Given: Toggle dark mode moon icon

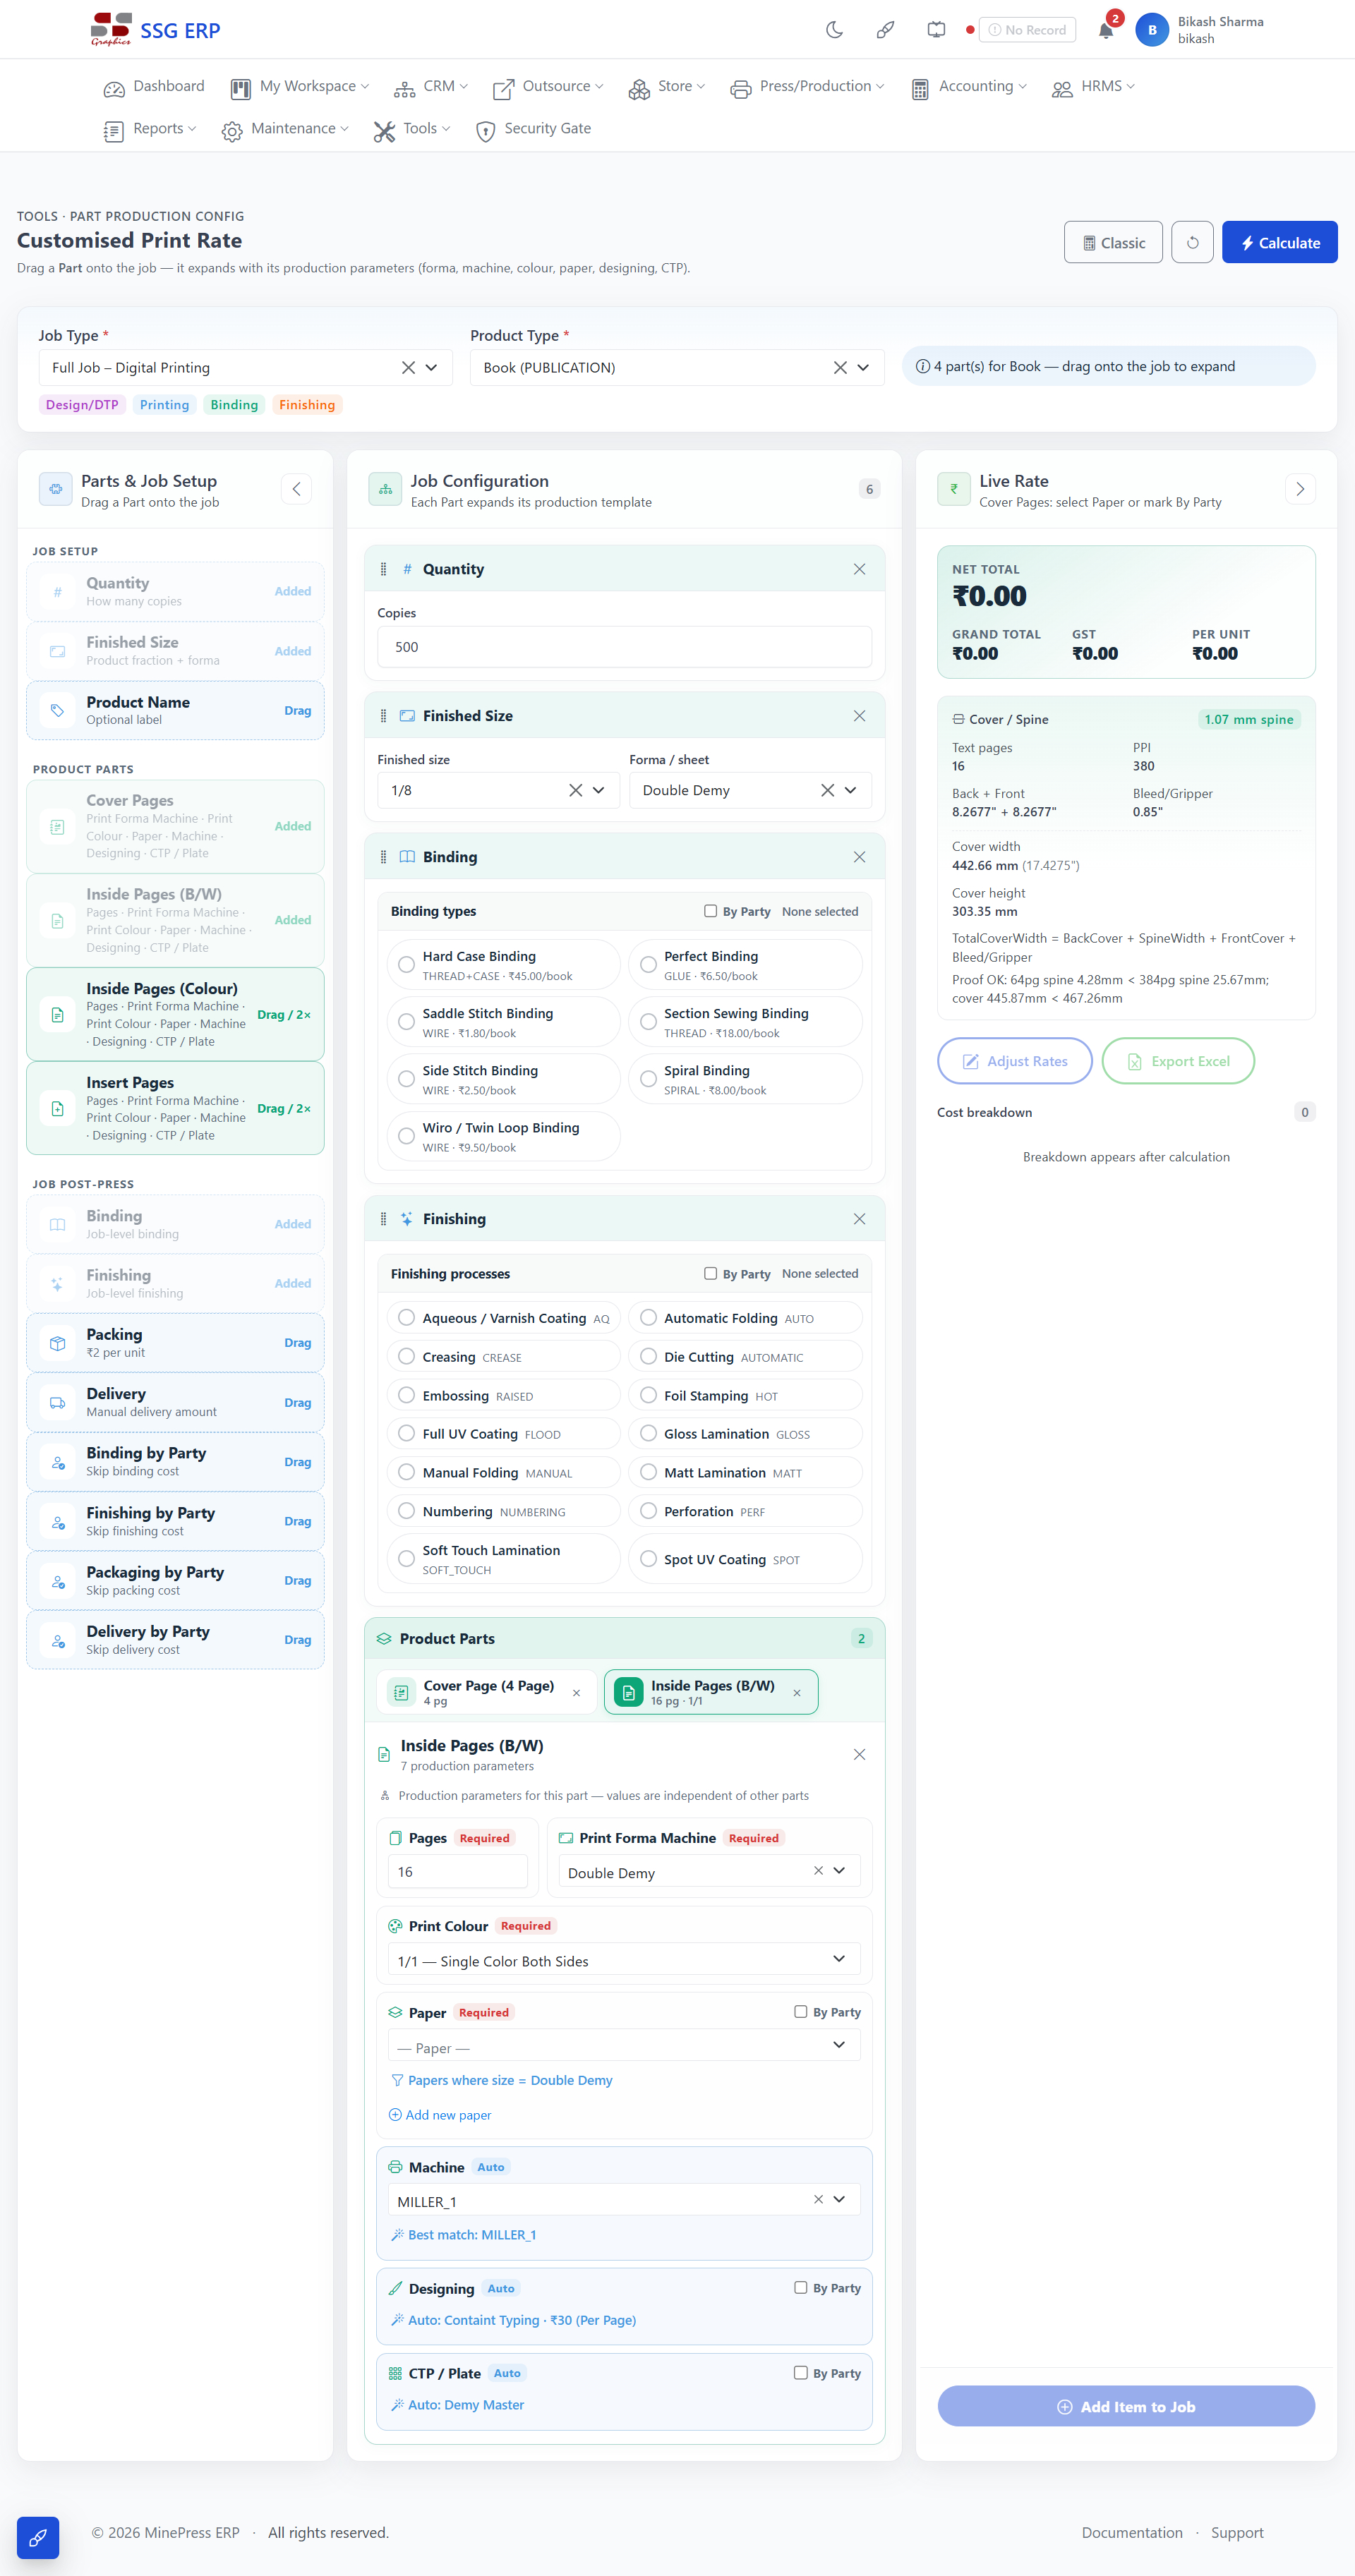Looking at the screenshot, I should point(834,30).
